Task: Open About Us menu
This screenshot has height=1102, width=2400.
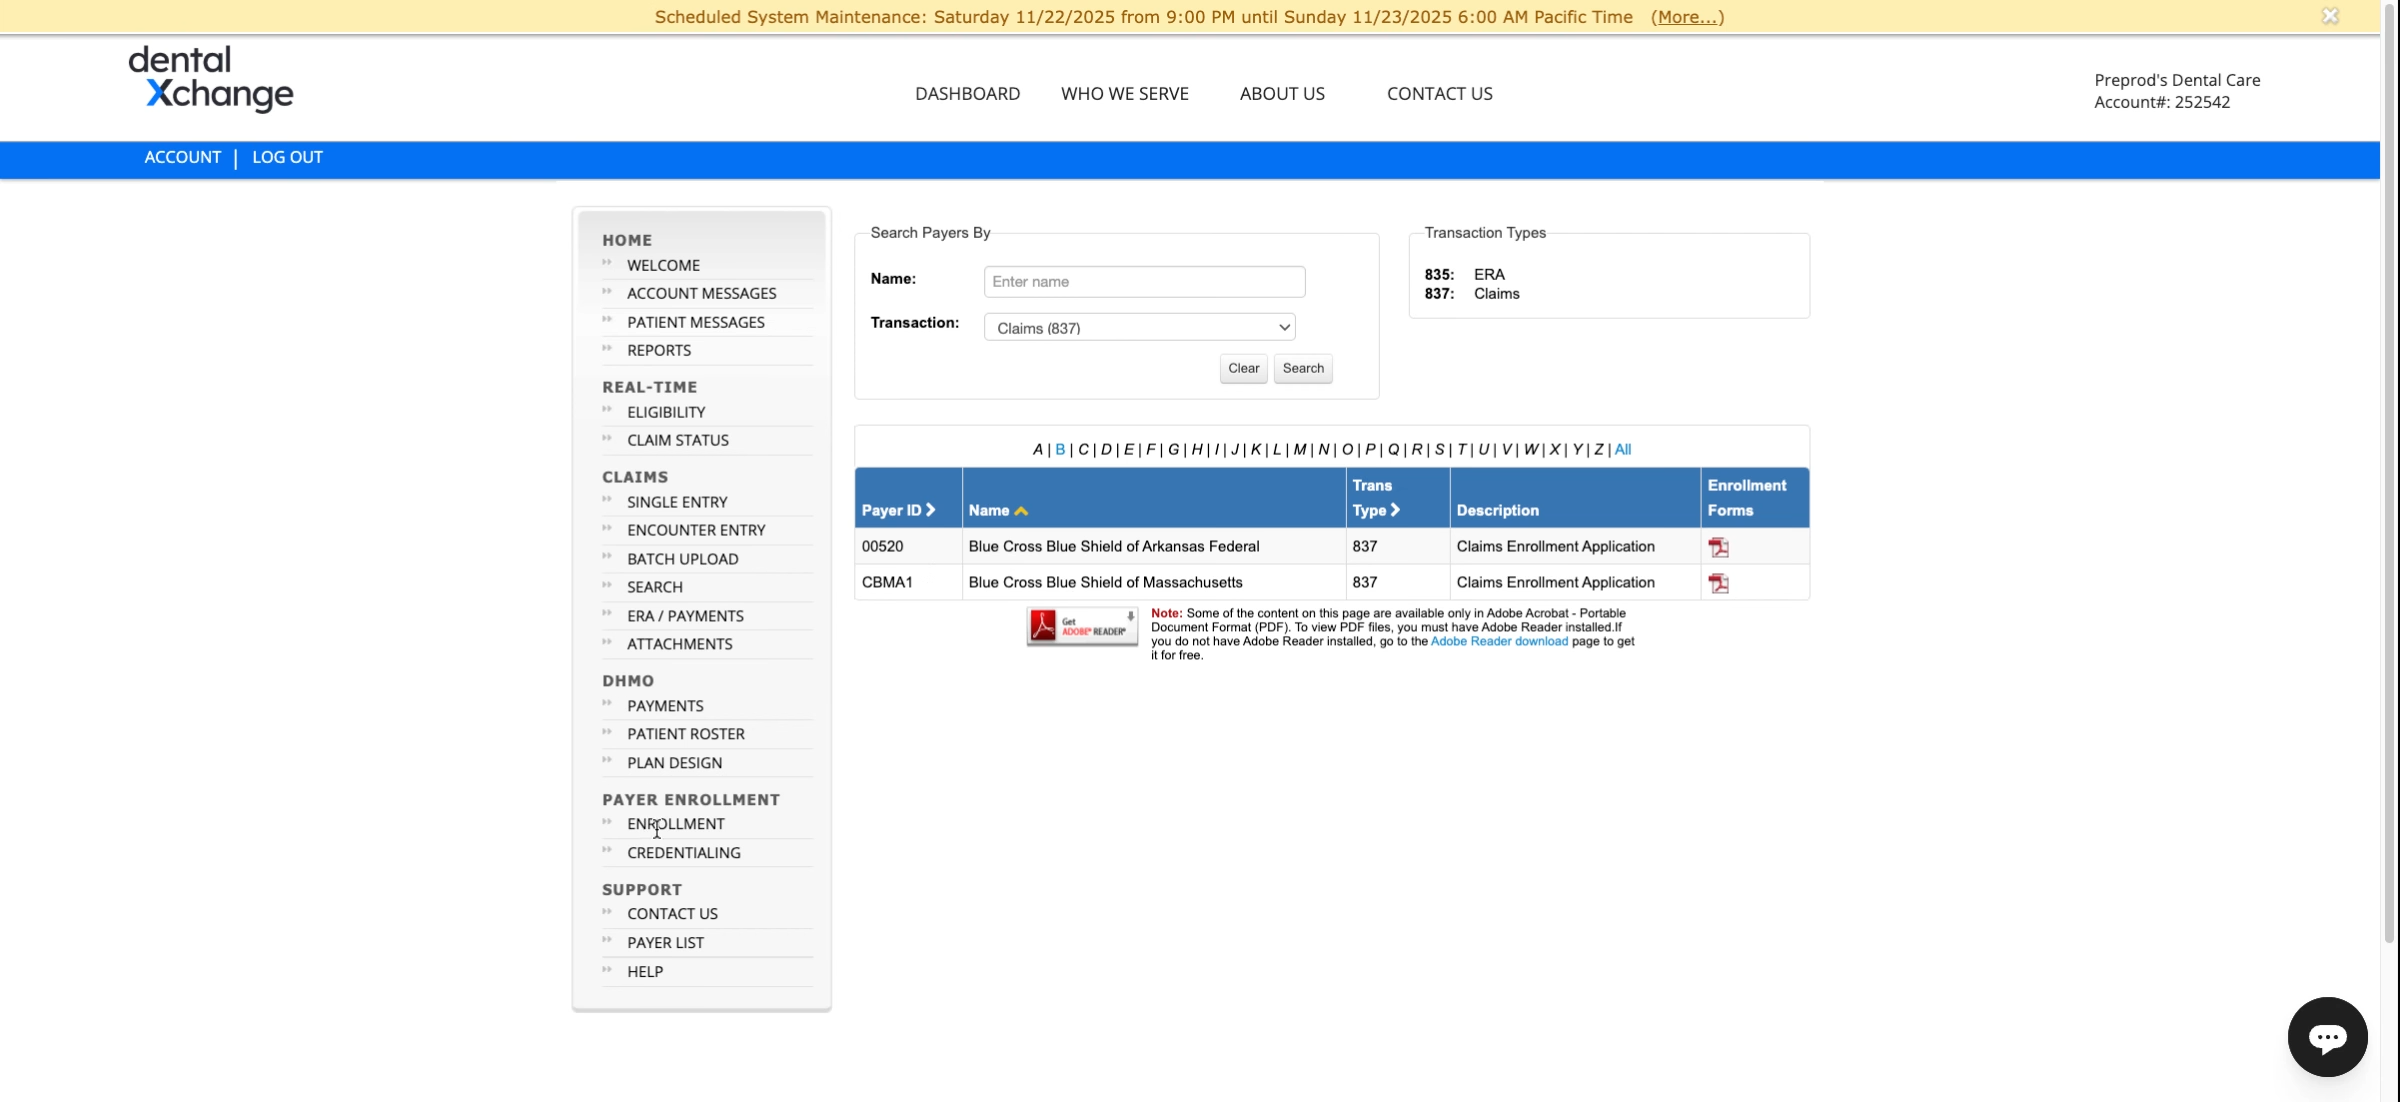Action: pyautogui.click(x=1282, y=93)
